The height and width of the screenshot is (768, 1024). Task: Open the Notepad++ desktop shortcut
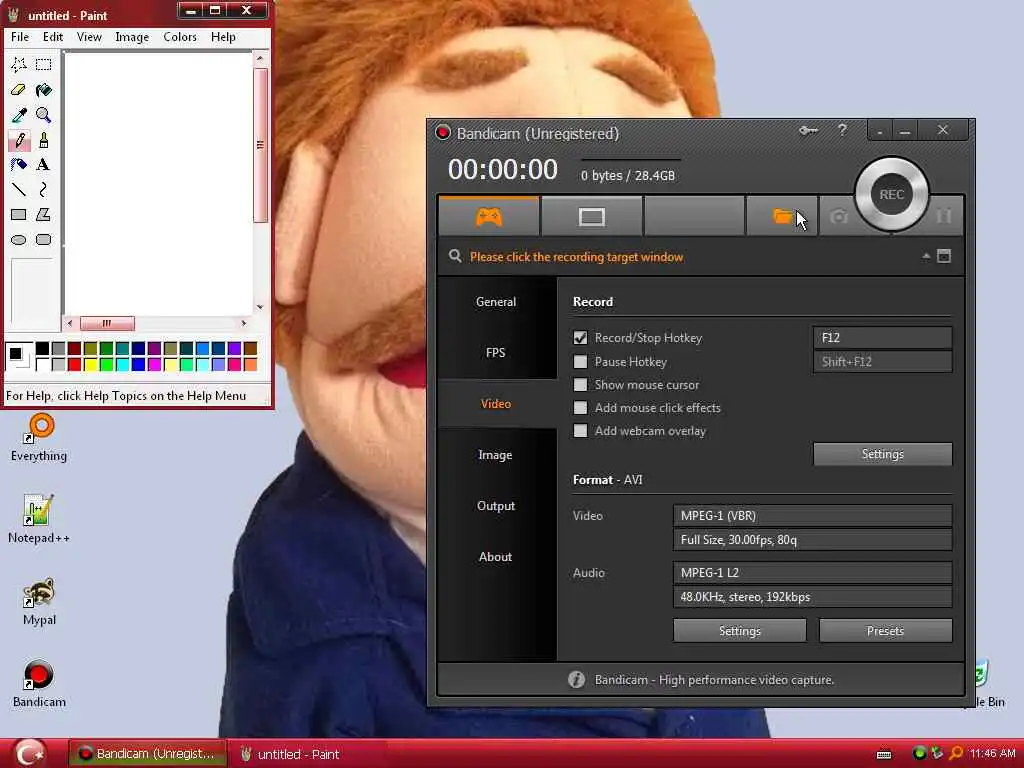[x=39, y=519]
